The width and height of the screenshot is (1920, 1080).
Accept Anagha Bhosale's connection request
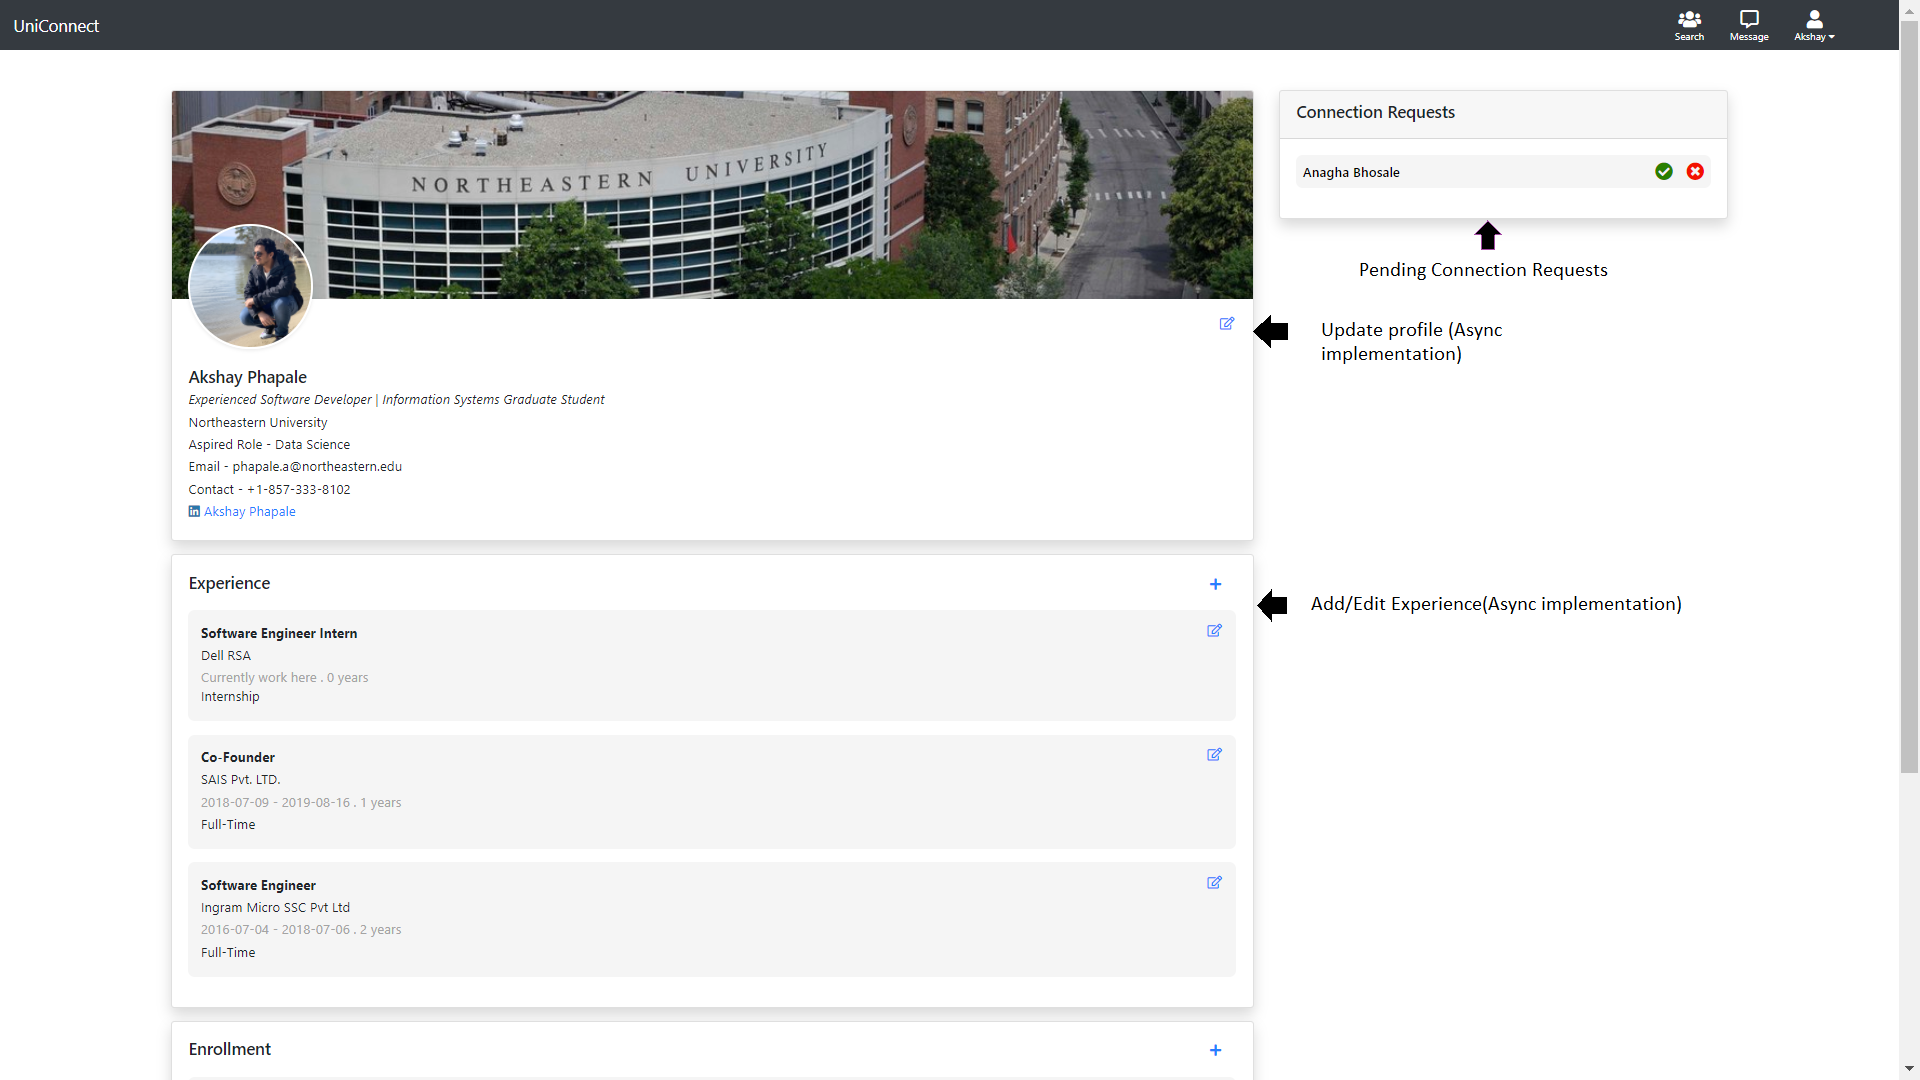click(1663, 171)
